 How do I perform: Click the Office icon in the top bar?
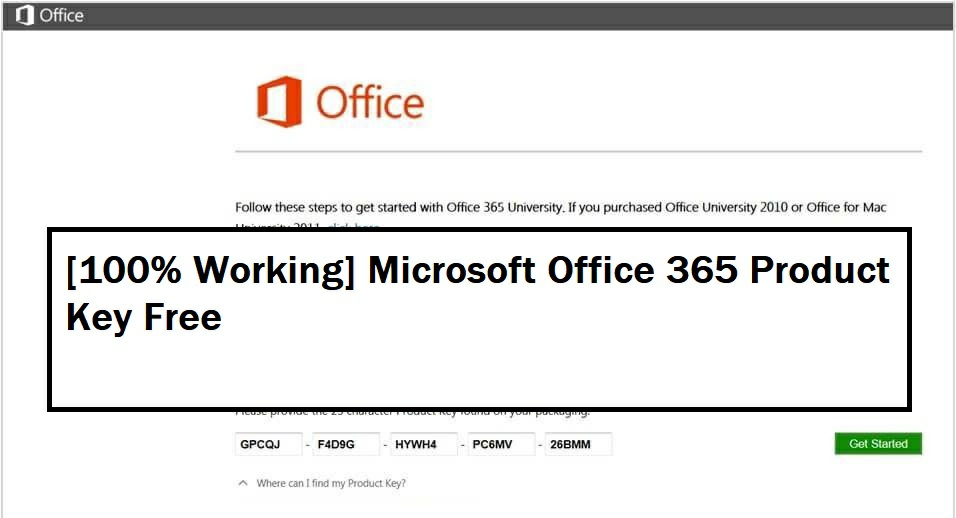click(x=25, y=16)
